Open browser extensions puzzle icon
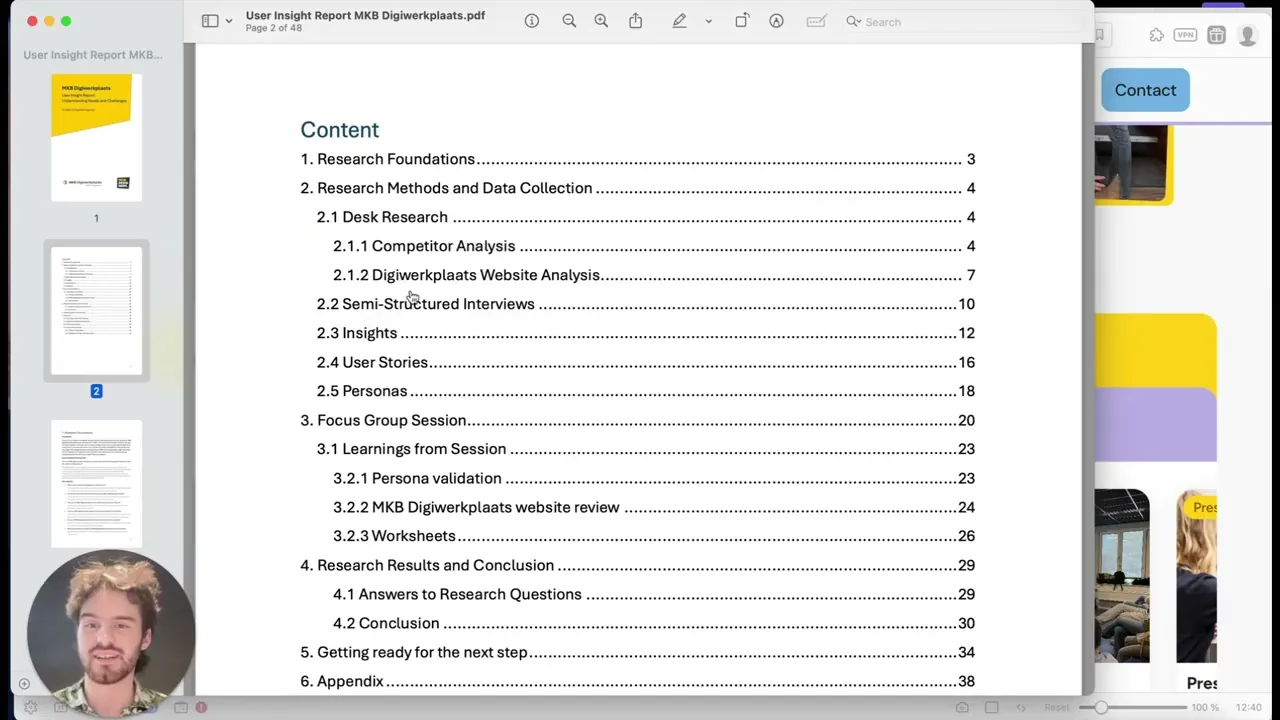 pos(1157,35)
